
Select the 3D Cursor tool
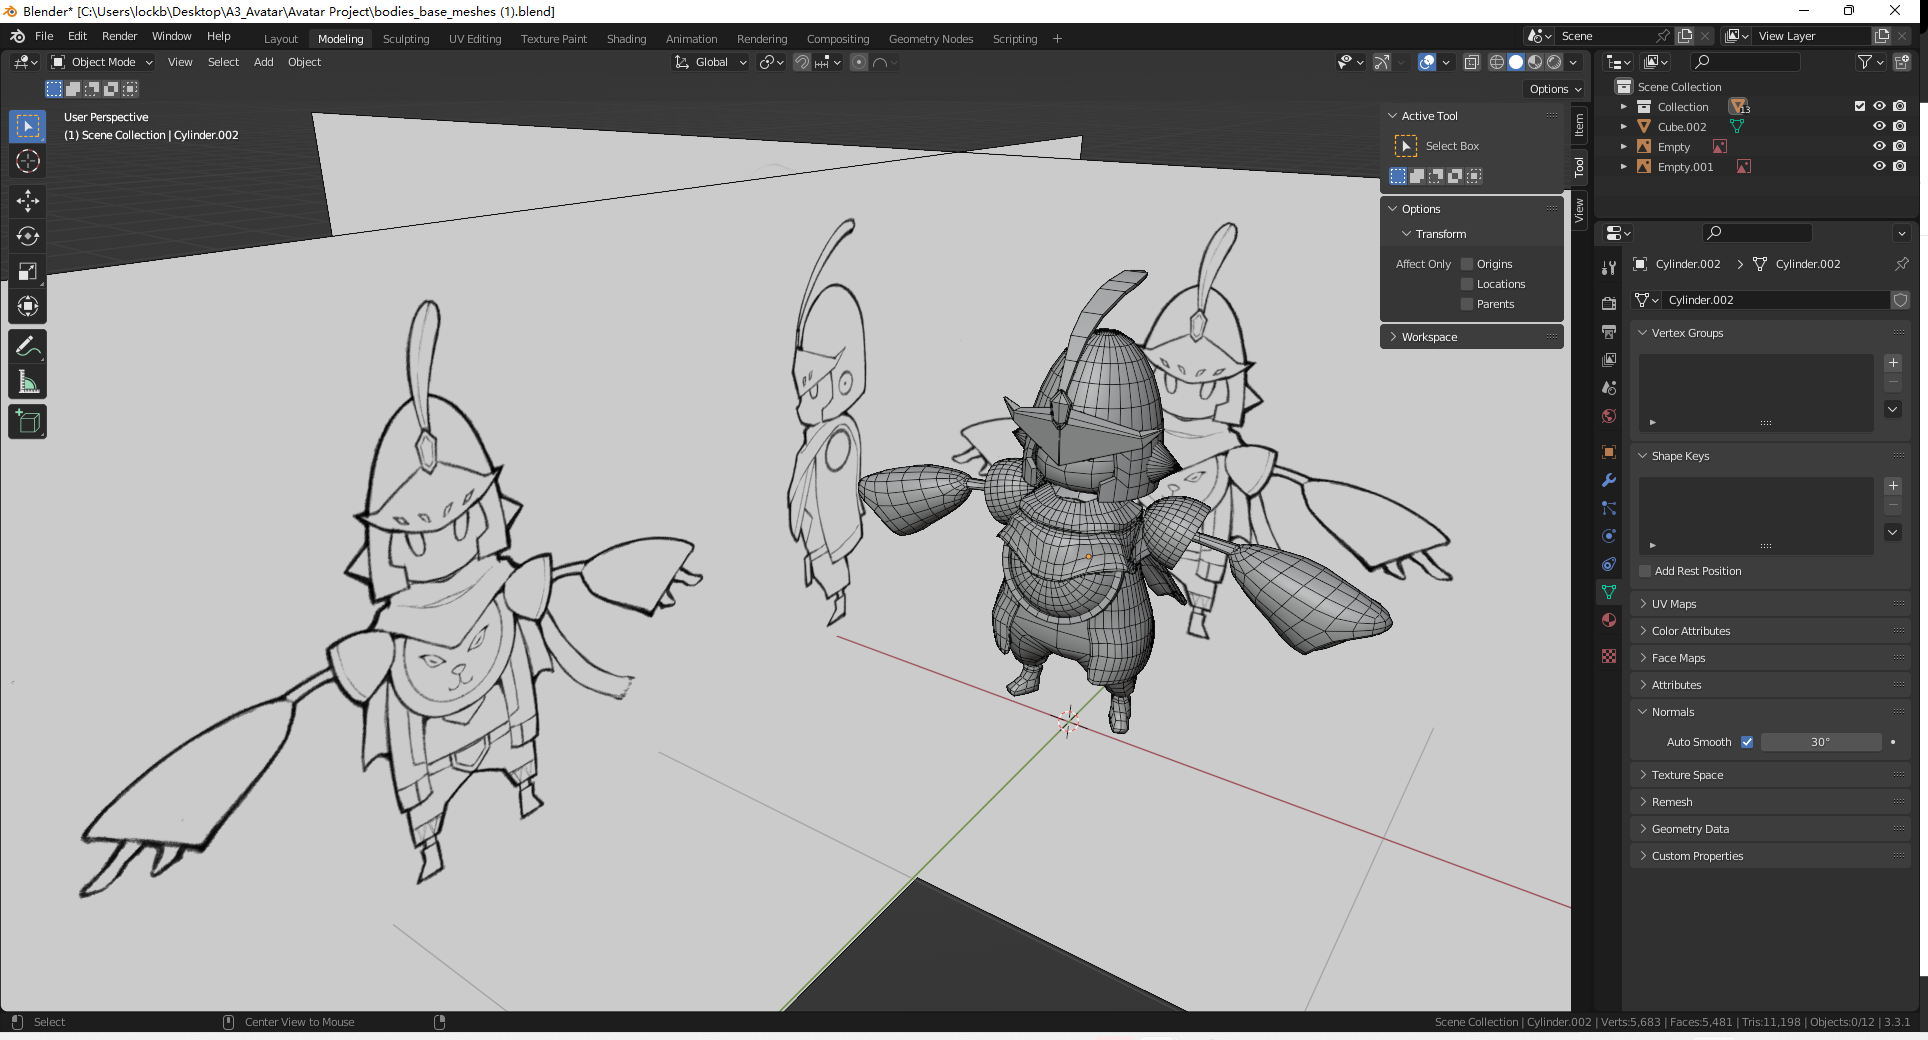click(28, 161)
